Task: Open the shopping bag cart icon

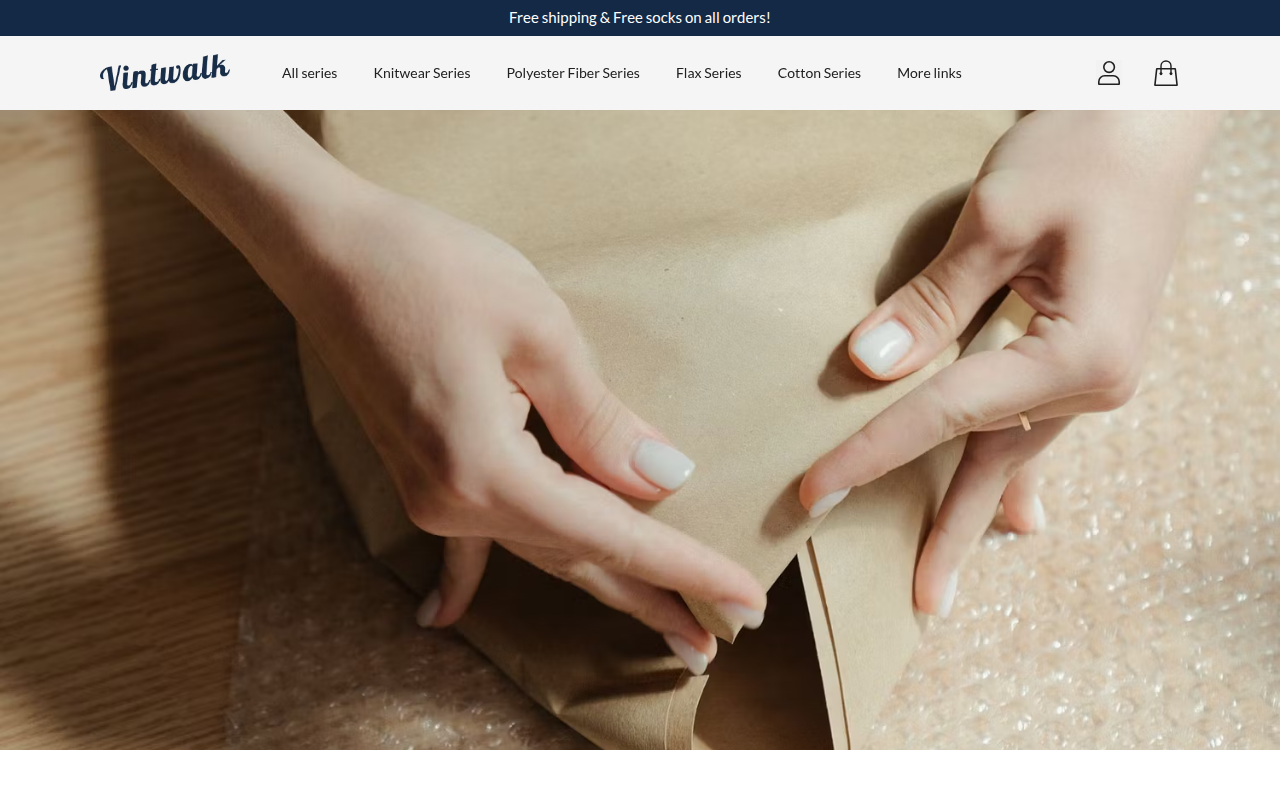Action: 1165,73
